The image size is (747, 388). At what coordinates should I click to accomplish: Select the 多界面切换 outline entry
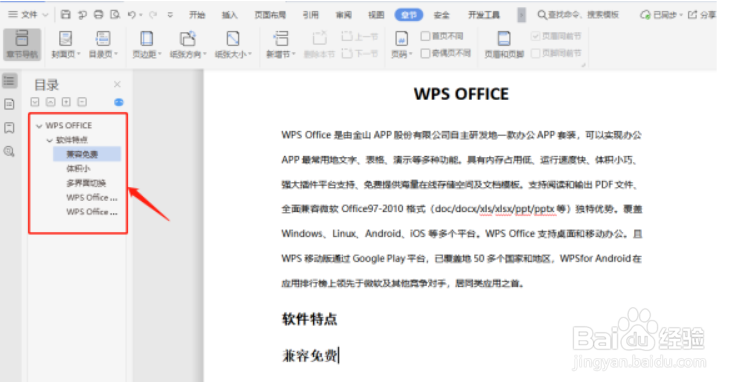point(86,183)
